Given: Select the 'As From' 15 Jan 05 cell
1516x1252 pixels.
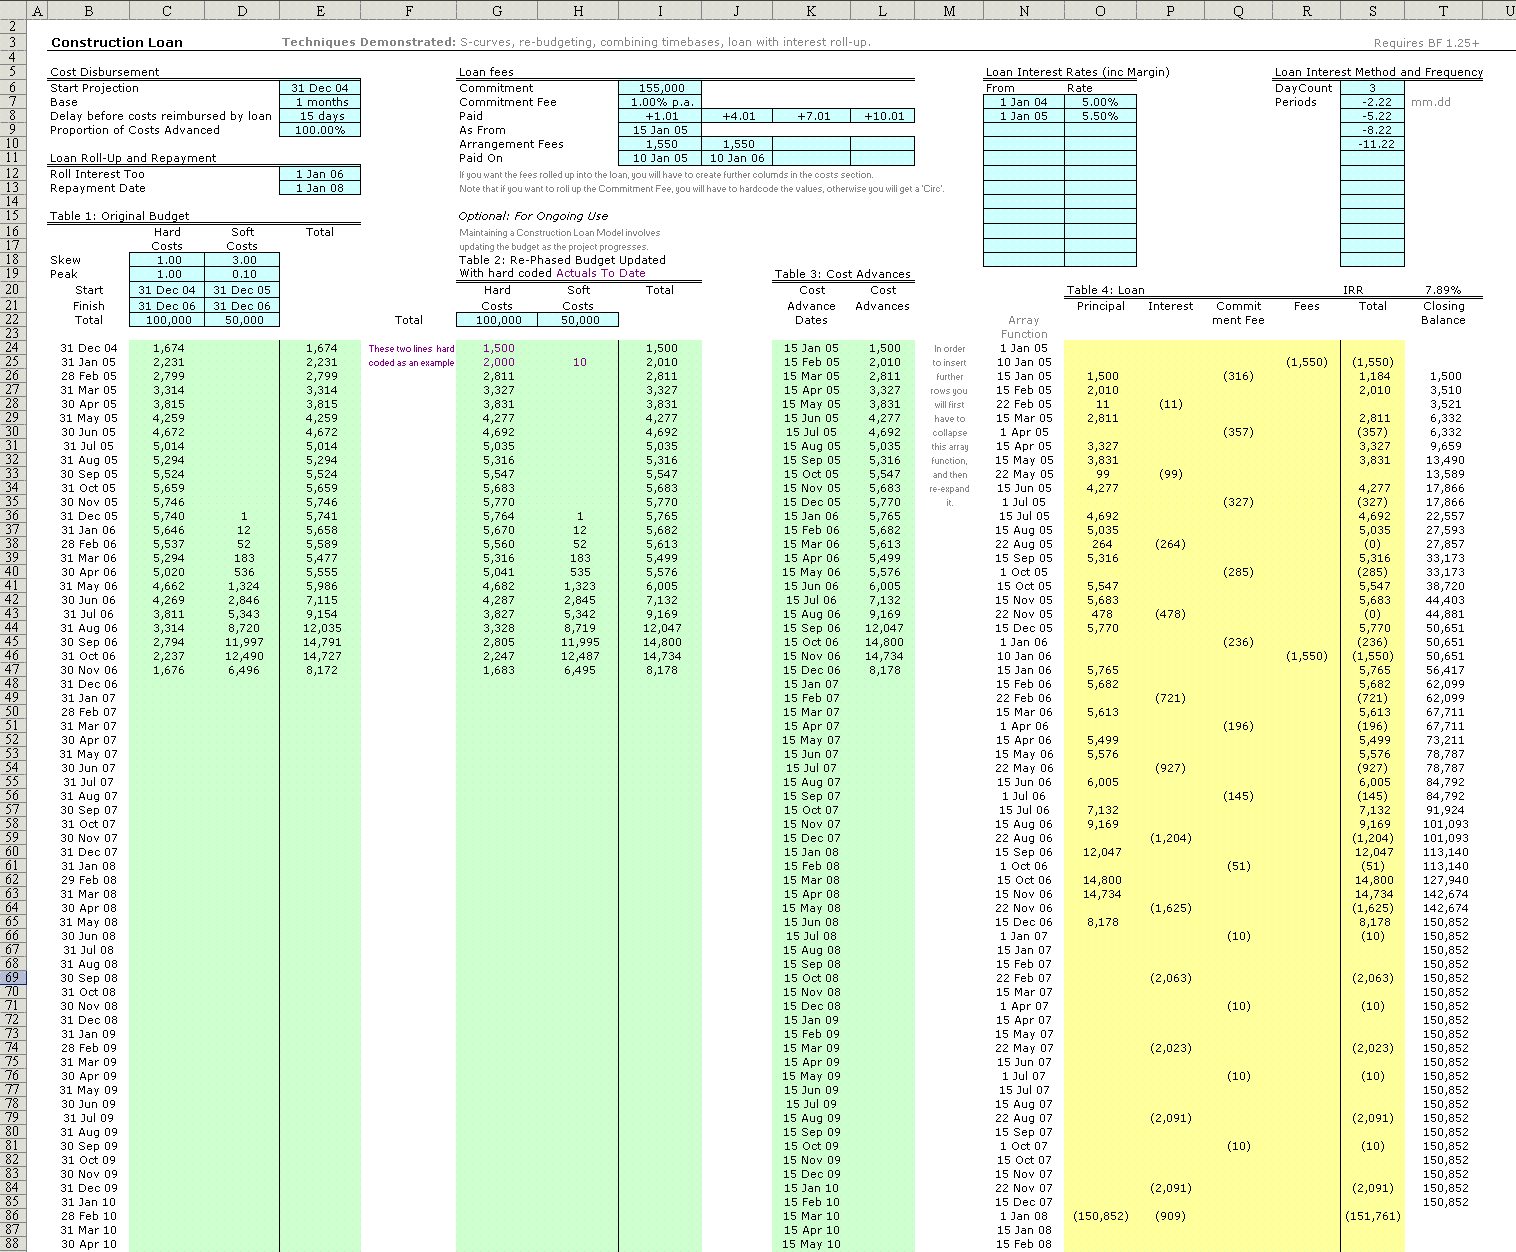Looking at the screenshot, I should 660,130.
